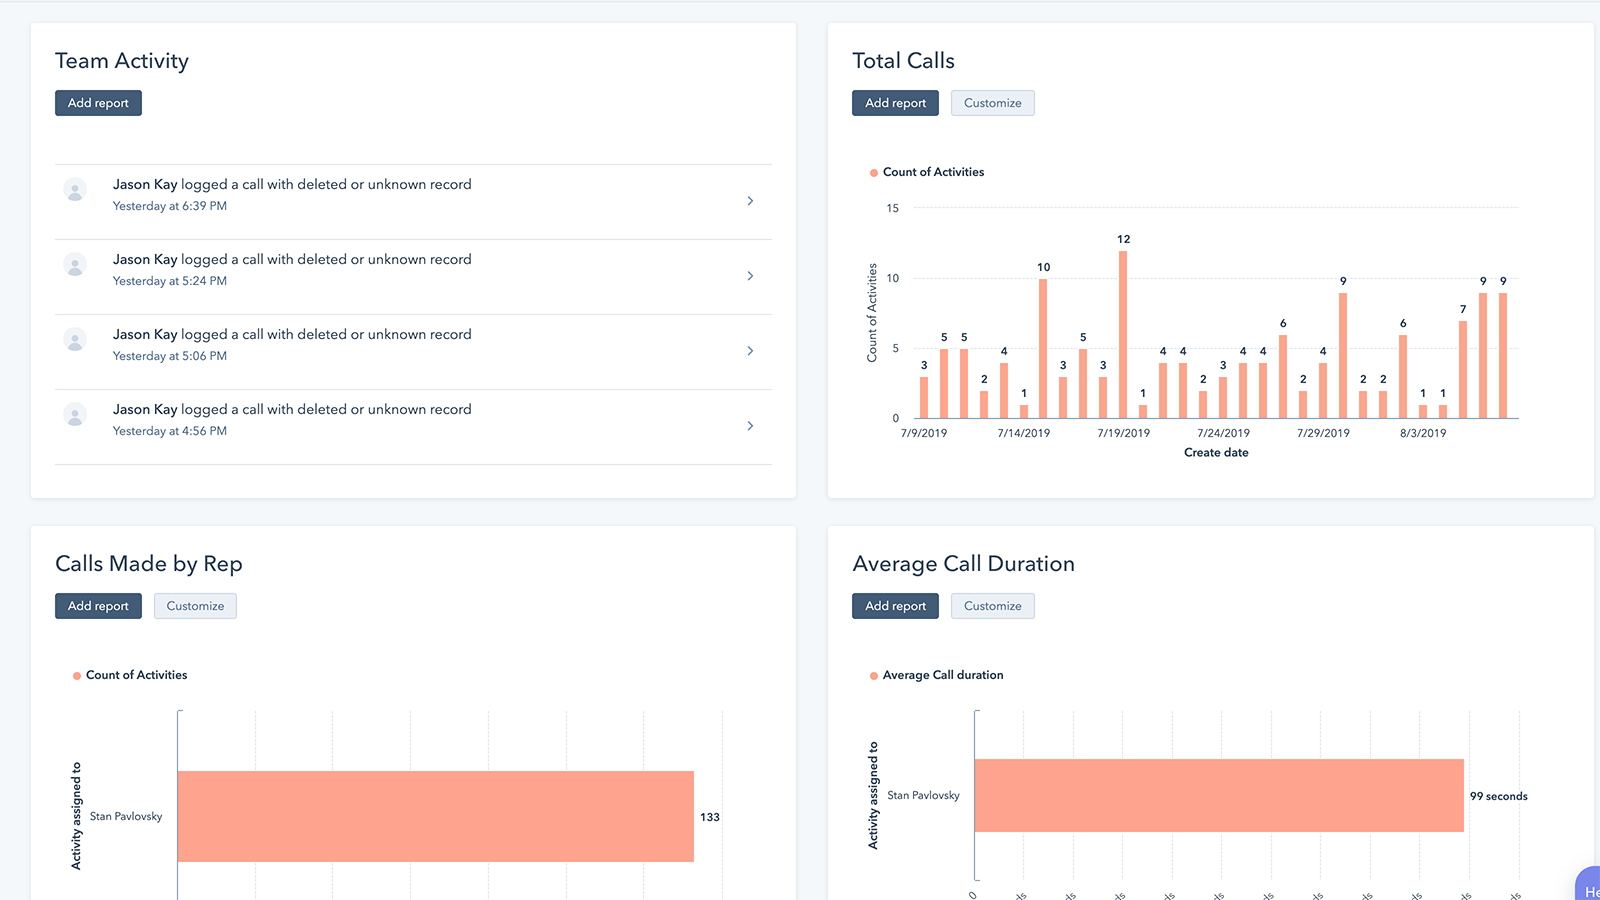Click avatar icon beside the 5:24 PM call
The width and height of the screenshot is (1600, 900).
point(75,264)
